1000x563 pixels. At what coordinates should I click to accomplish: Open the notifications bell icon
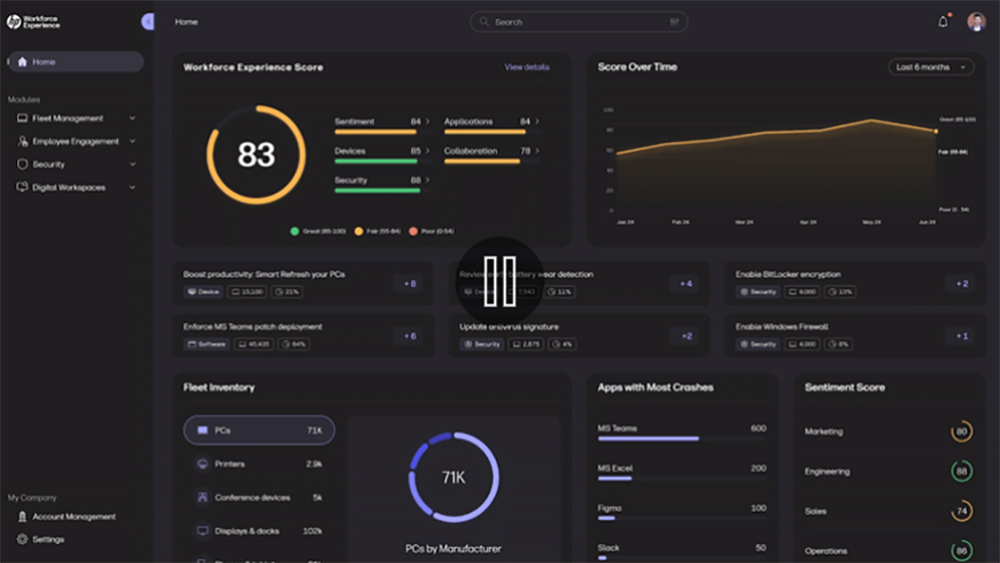point(943,22)
